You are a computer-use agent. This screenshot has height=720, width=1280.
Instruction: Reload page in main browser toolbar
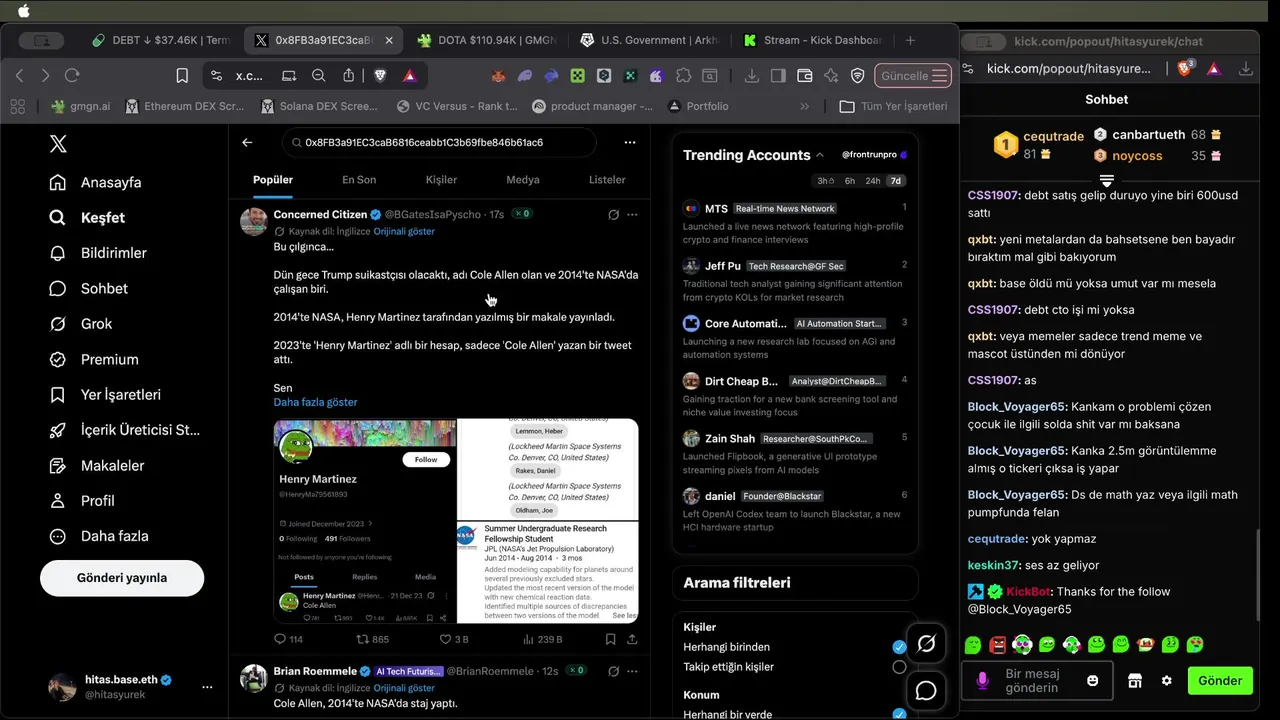[x=72, y=75]
